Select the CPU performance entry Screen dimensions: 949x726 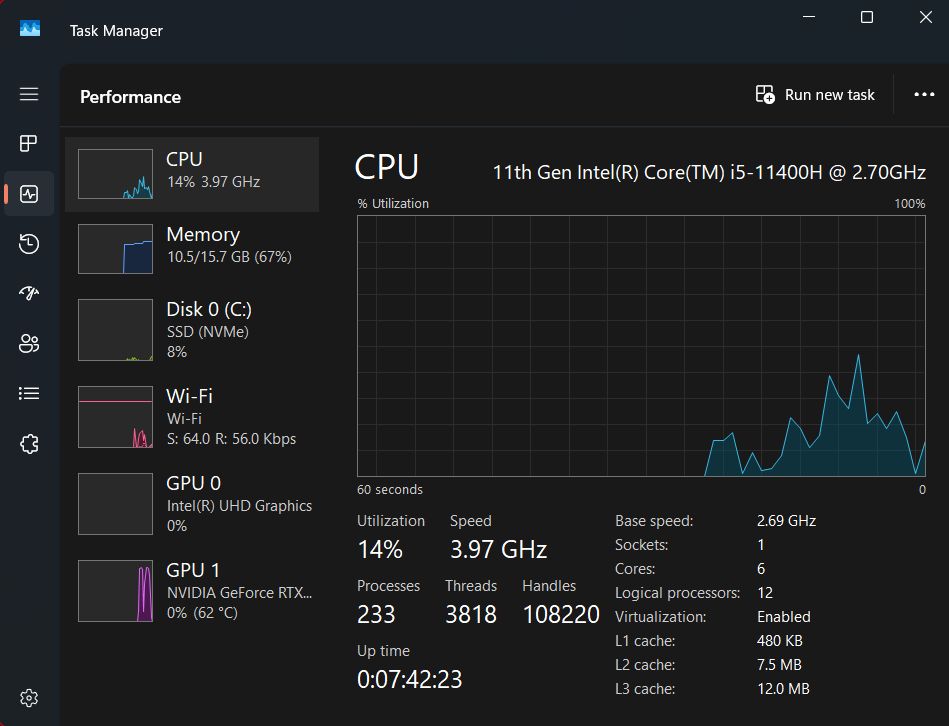tap(192, 174)
